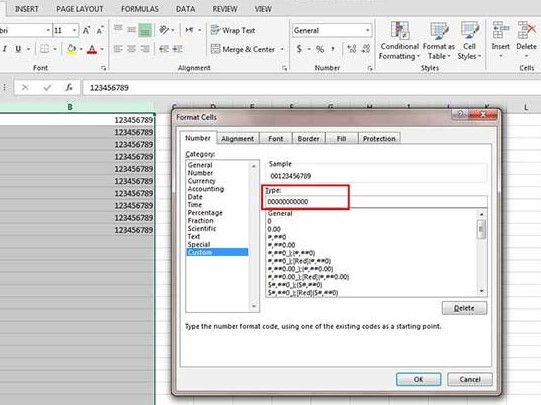
Task: Apply Accounting dollar number format
Action: 299,49
